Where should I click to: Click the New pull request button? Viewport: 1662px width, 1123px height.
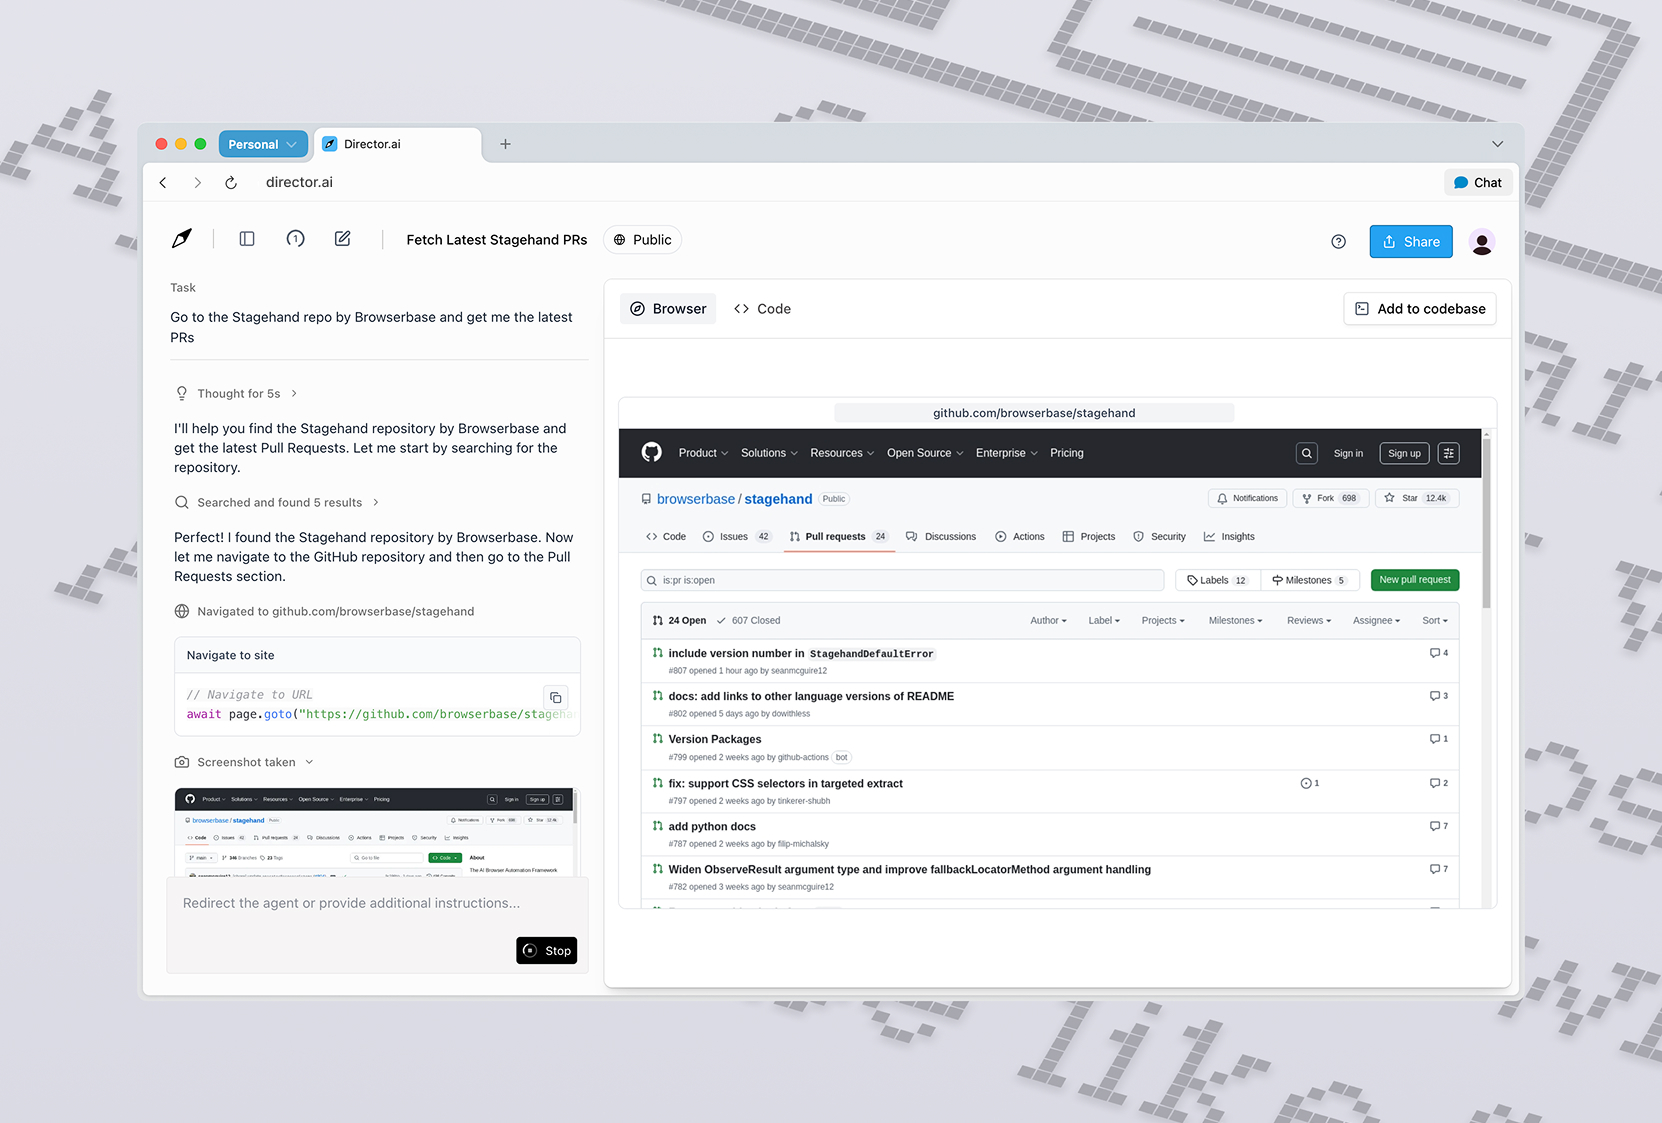pos(1414,580)
